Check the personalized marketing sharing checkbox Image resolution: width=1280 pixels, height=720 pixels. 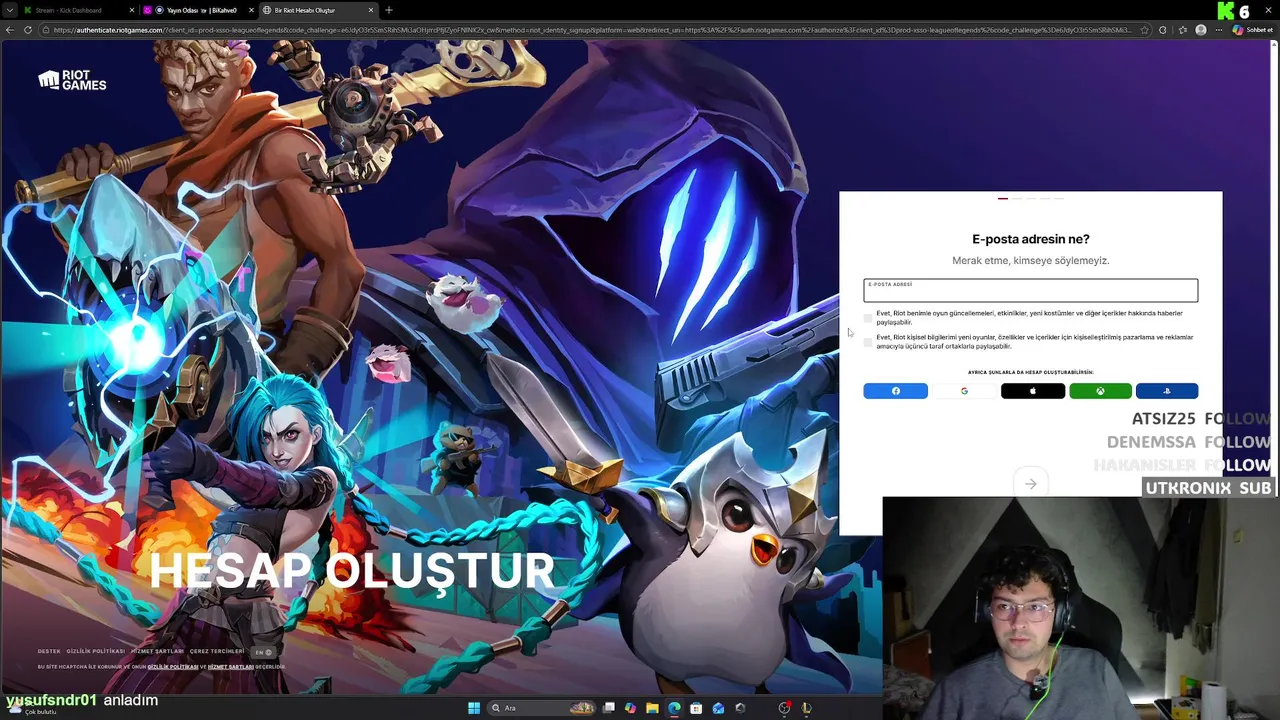[868, 342]
